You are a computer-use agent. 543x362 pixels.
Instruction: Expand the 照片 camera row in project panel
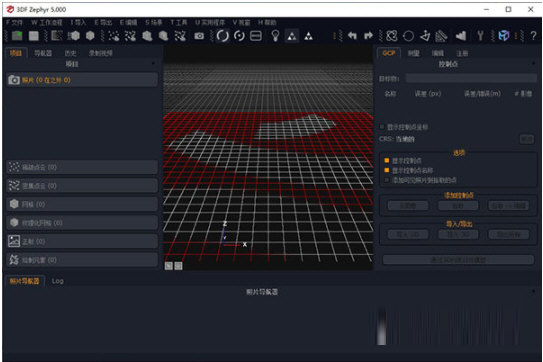[x=82, y=80]
